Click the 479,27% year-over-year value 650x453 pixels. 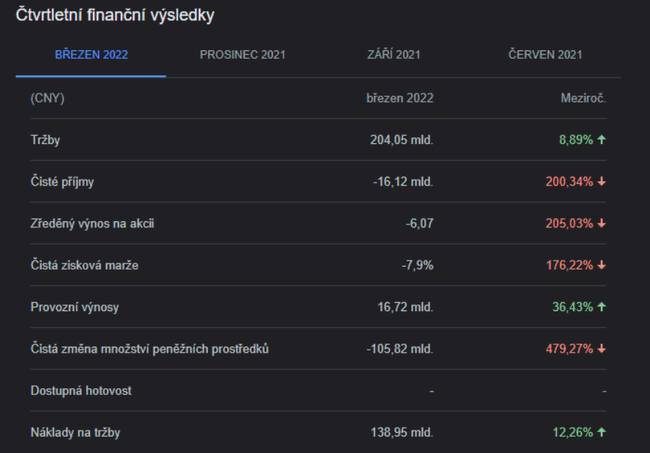pyautogui.click(x=569, y=349)
